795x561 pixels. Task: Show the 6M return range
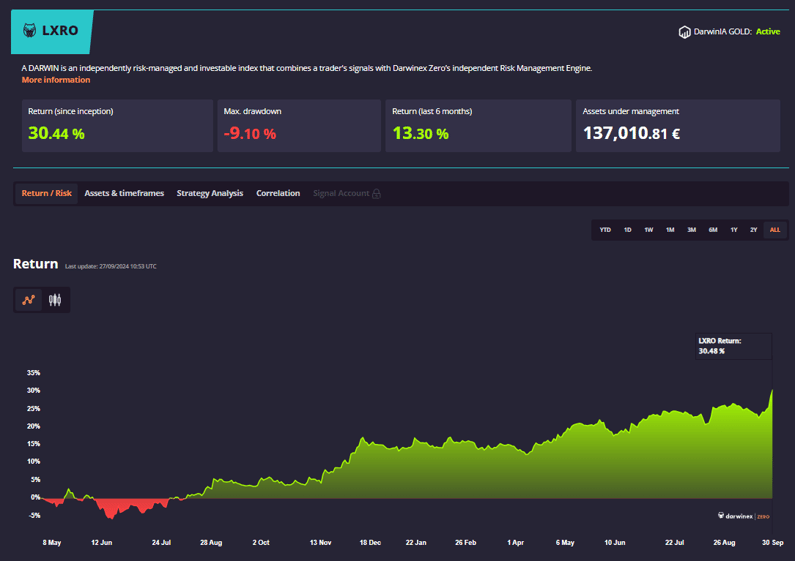pyautogui.click(x=713, y=230)
